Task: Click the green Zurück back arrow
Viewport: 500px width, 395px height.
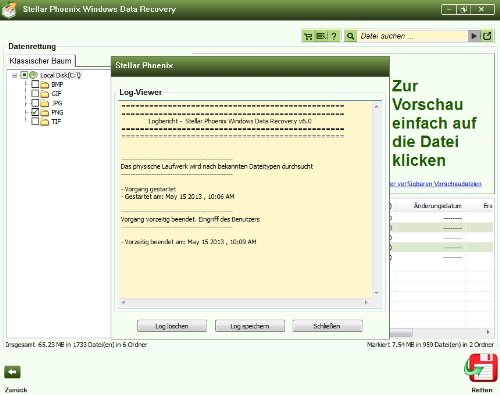Action: tap(12, 372)
